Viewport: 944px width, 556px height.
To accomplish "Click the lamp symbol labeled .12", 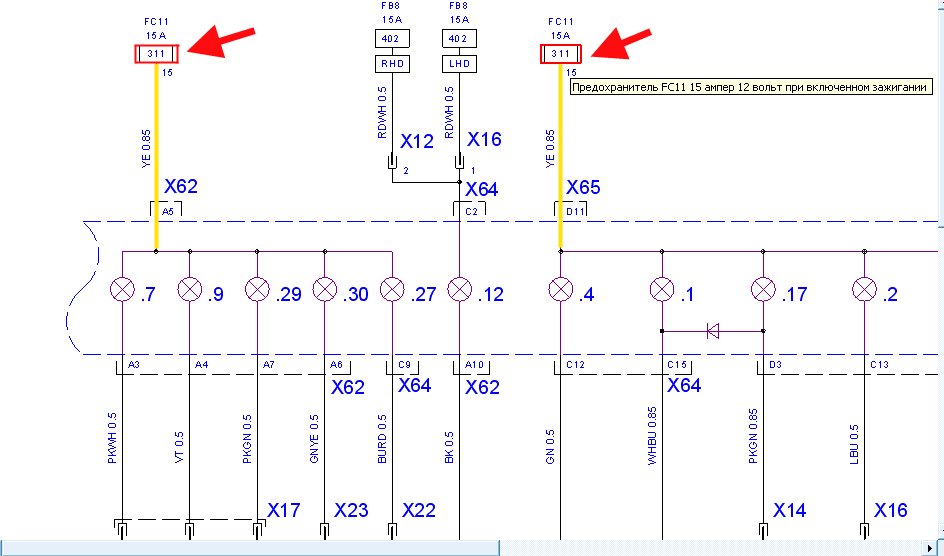I will pos(460,290).
